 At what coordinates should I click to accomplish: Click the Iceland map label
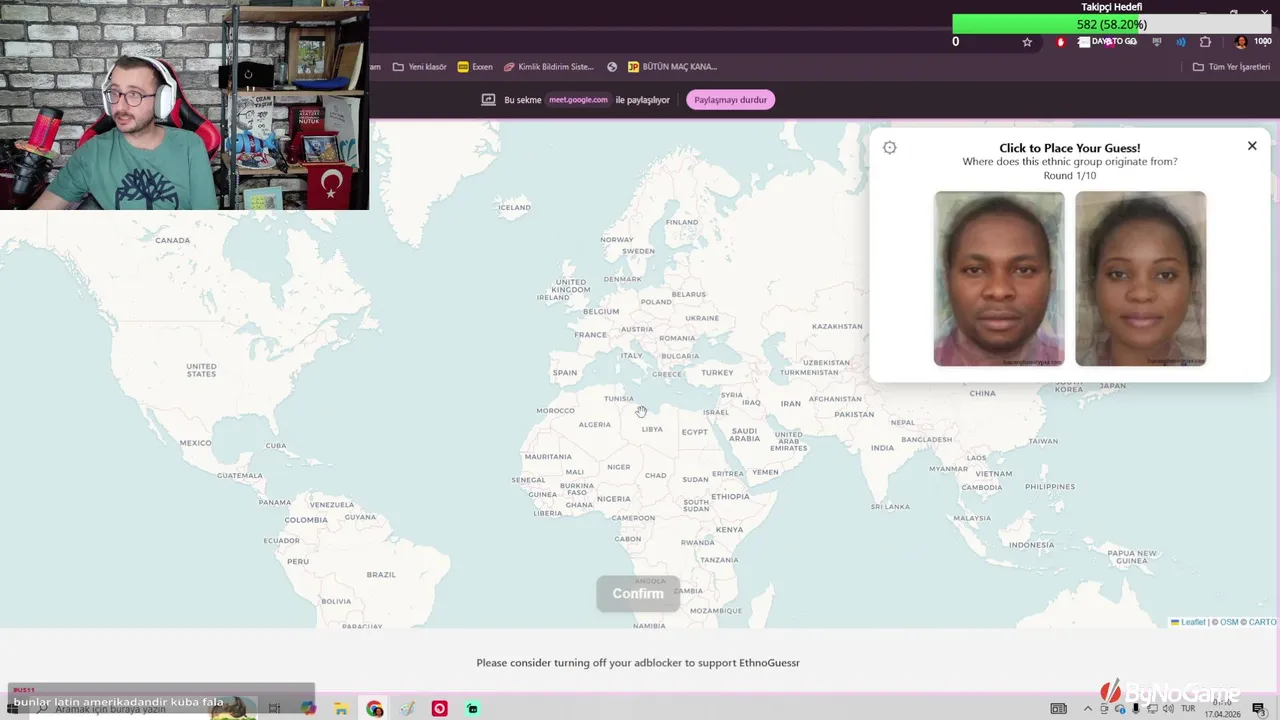click(x=514, y=208)
